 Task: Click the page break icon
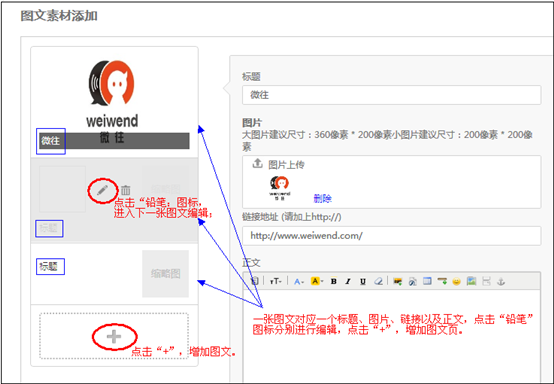point(487,282)
